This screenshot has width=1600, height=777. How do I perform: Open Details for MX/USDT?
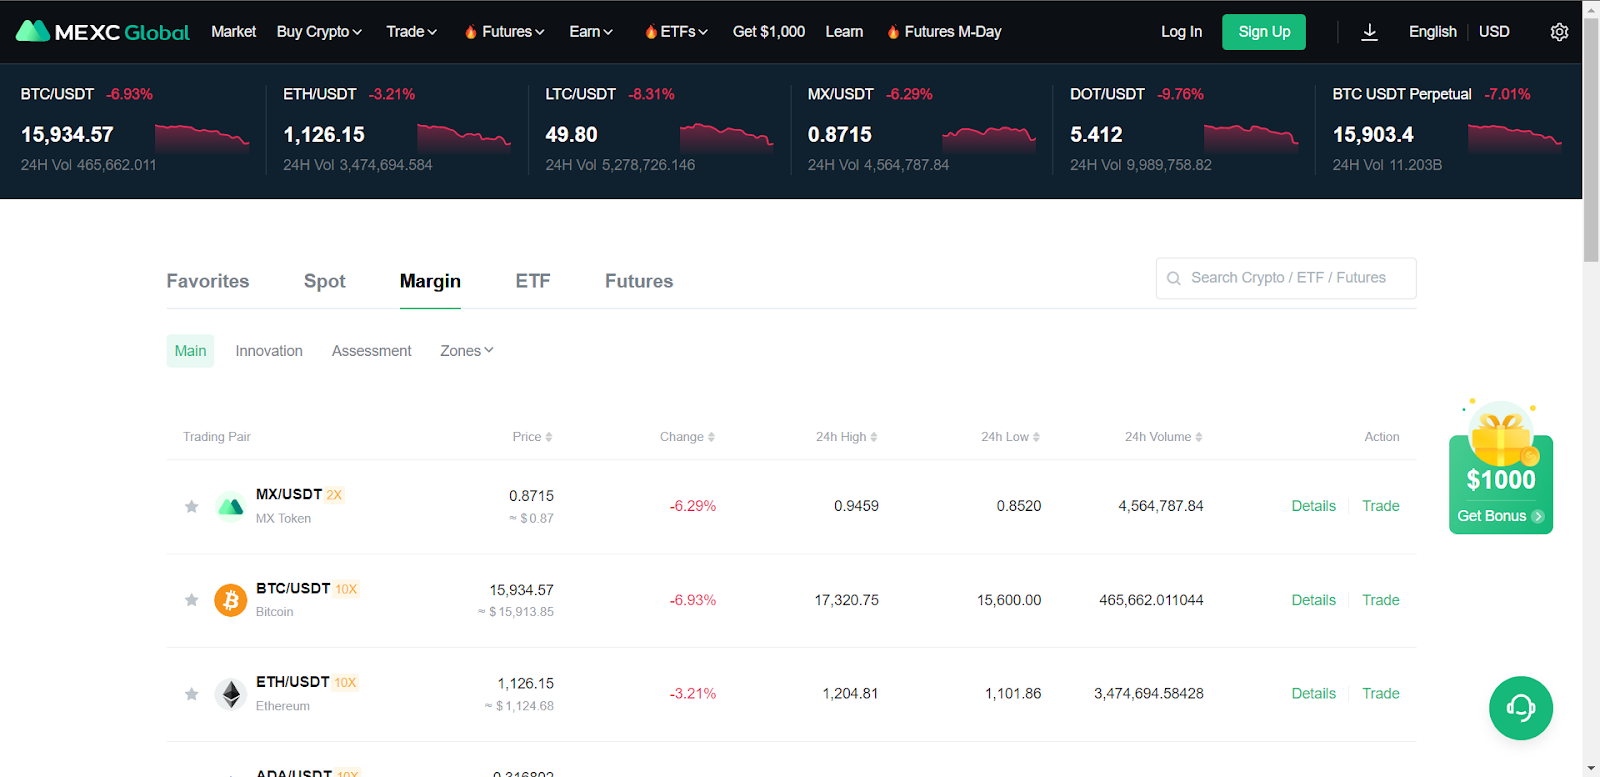pyautogui.click(x=1314, y=506)
